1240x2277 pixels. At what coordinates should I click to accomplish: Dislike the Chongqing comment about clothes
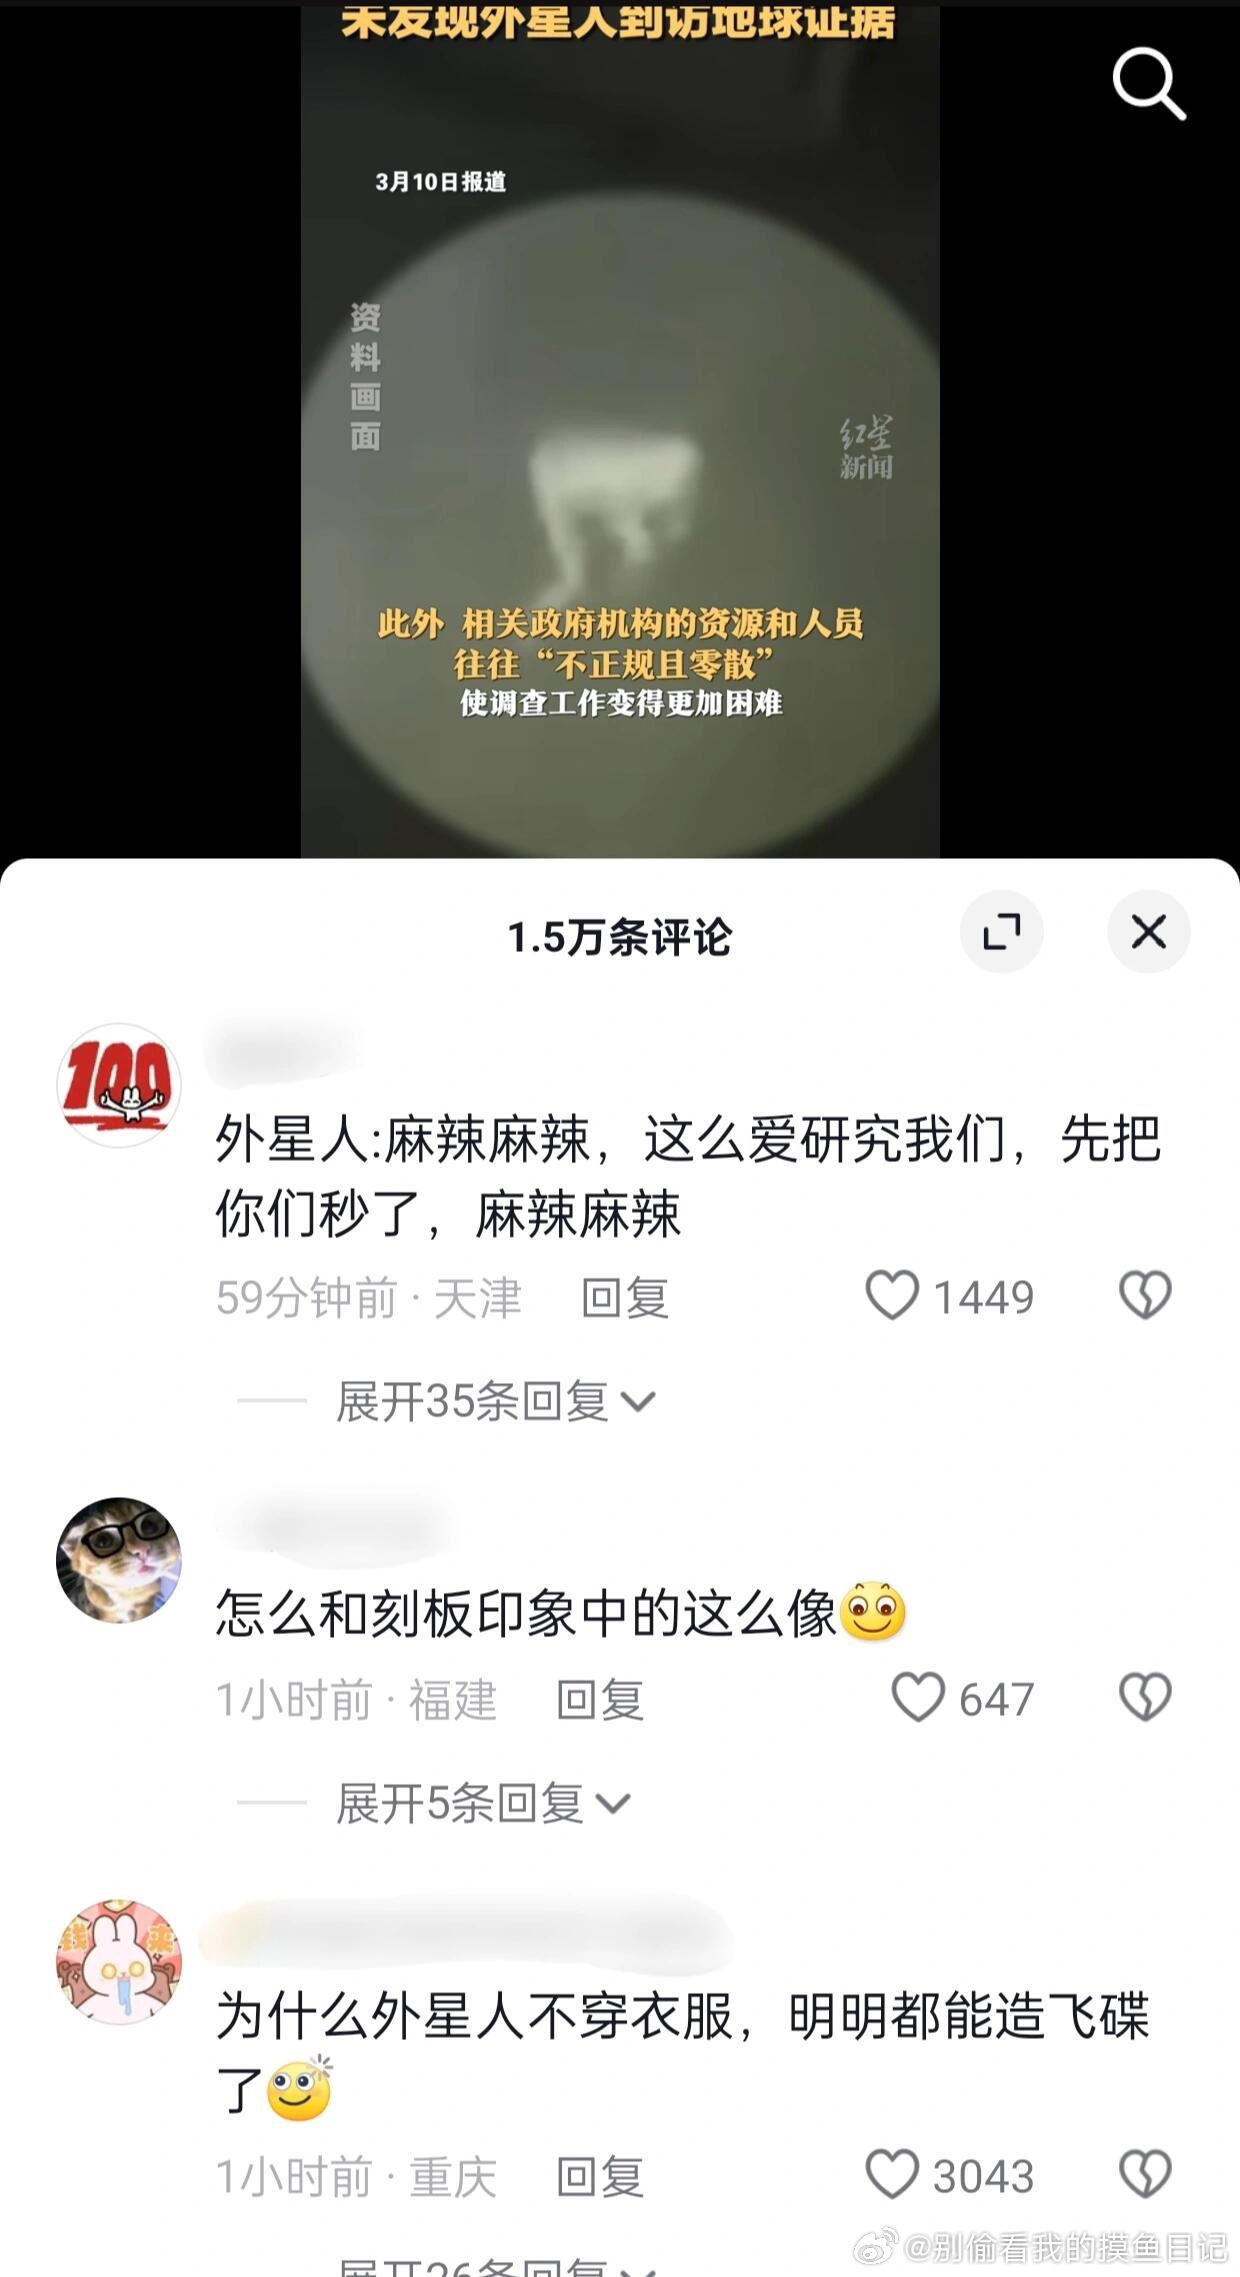[1145, 2175]
